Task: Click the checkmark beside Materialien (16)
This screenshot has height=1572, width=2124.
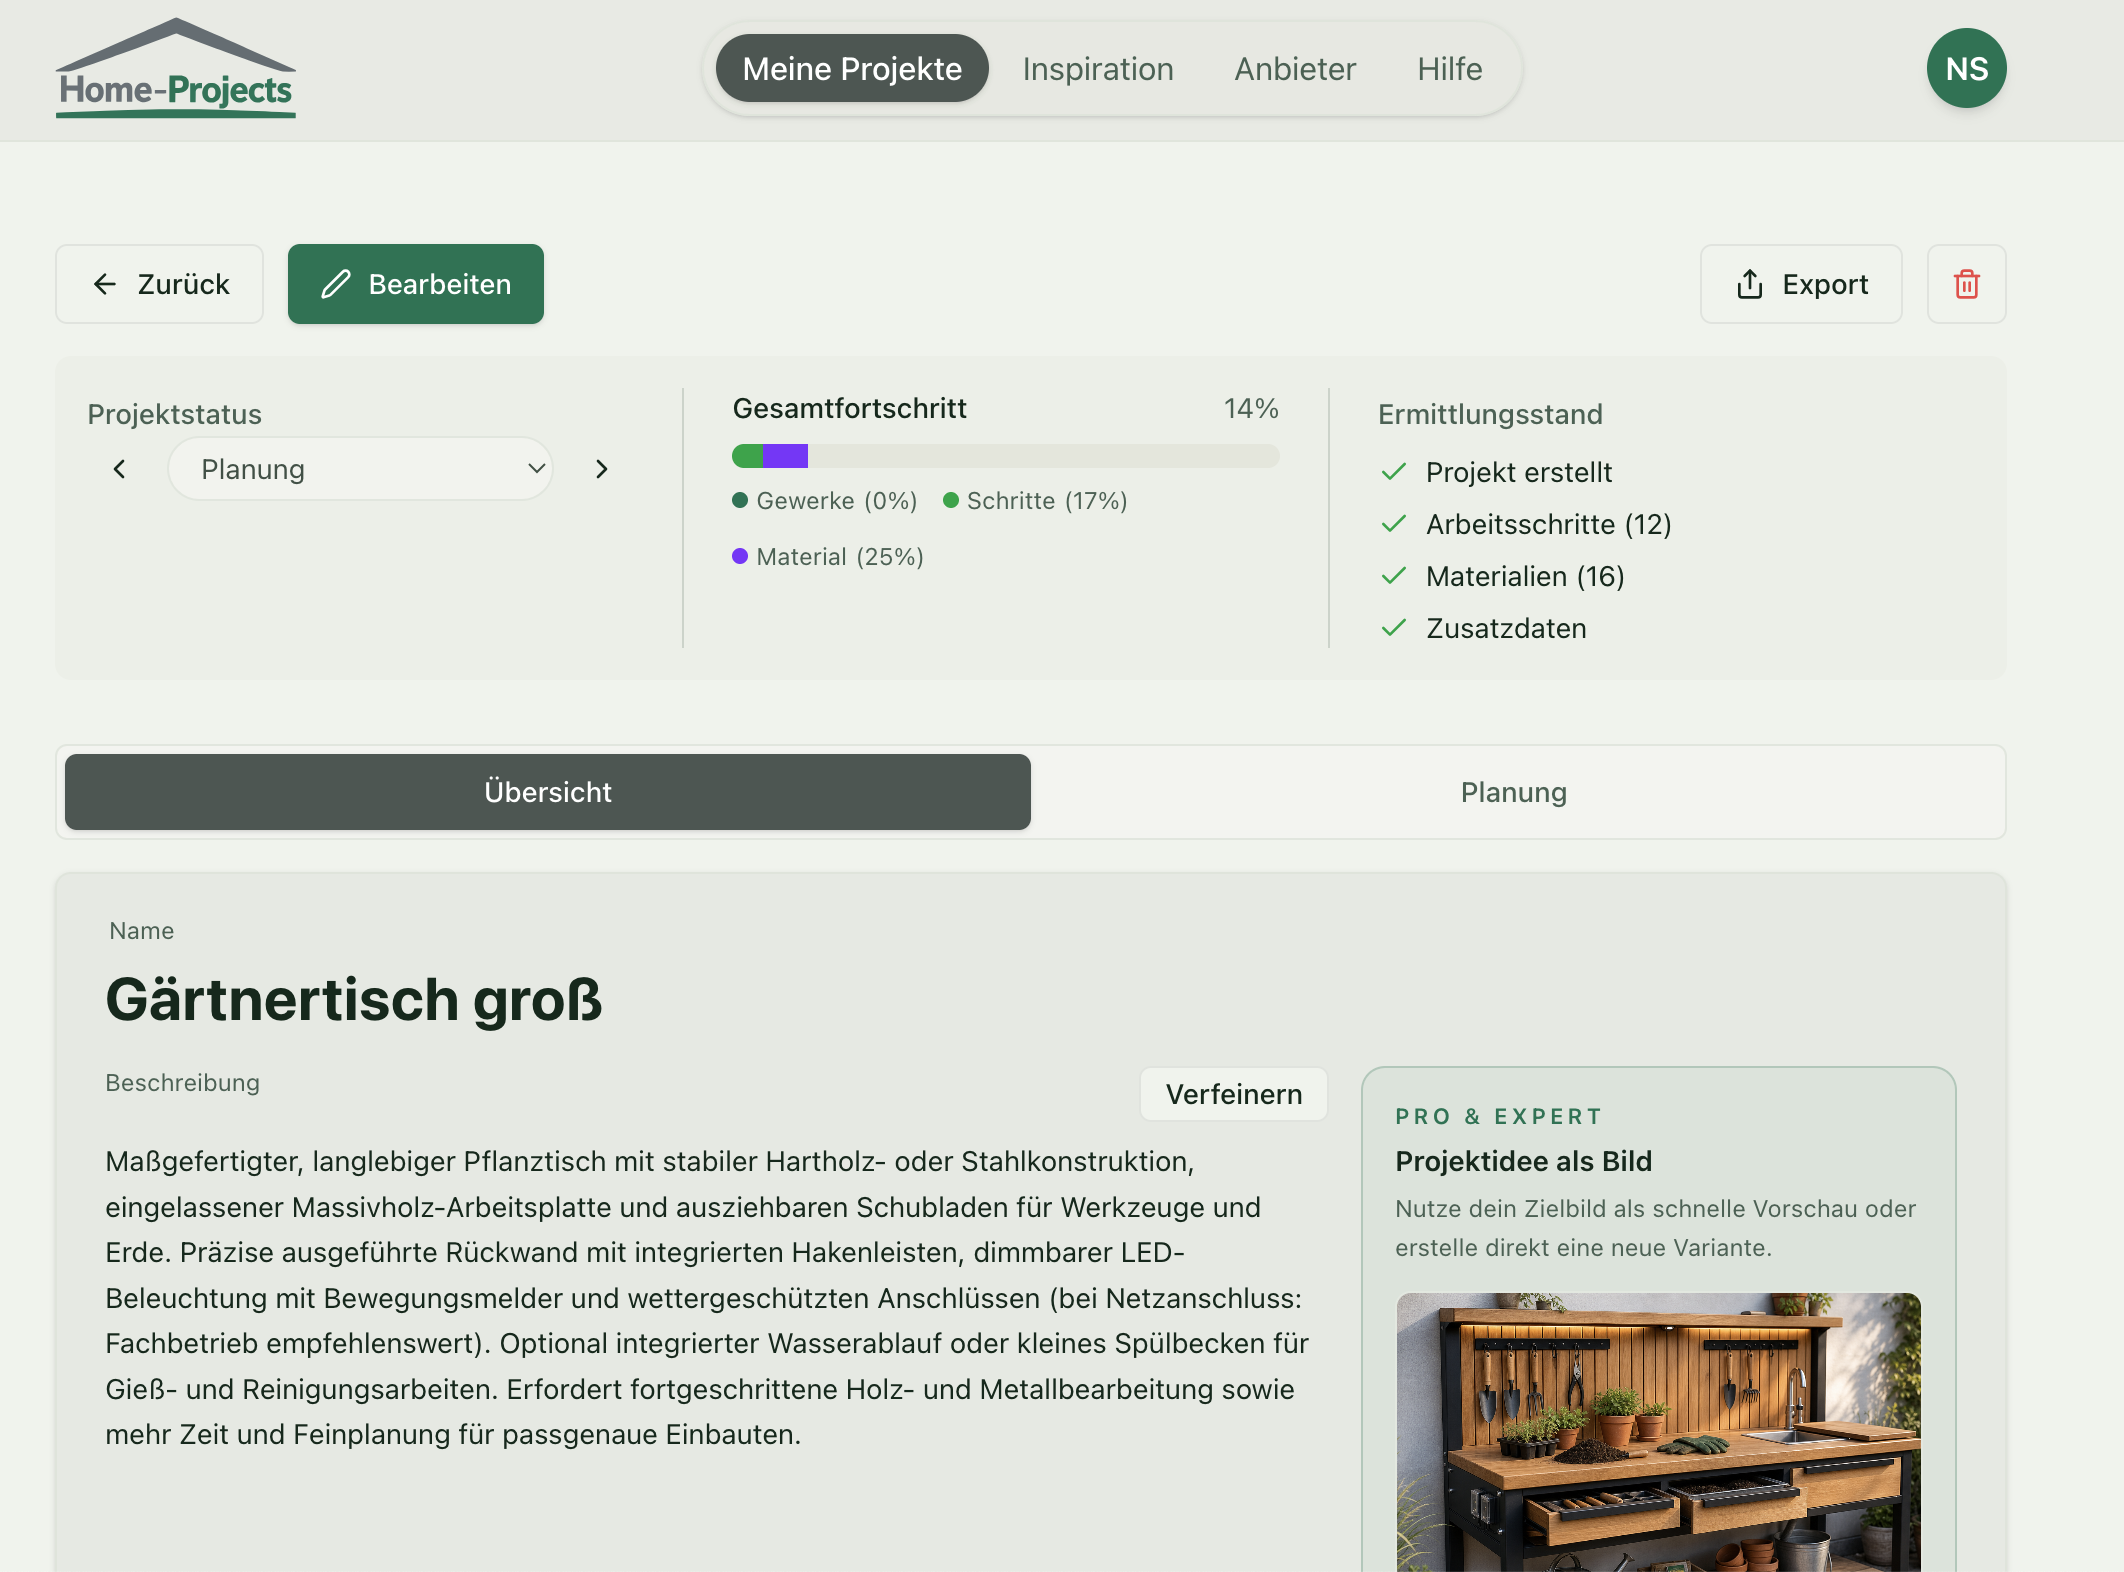Action: coord(1394,576)
